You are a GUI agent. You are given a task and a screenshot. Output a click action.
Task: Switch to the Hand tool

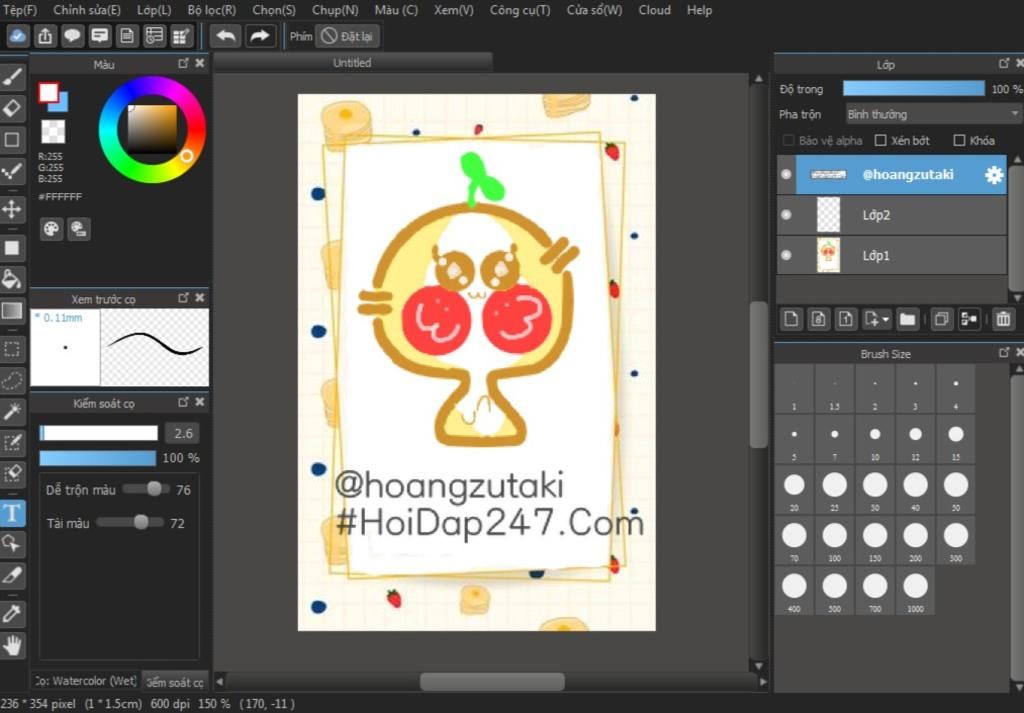coord(12,645)
